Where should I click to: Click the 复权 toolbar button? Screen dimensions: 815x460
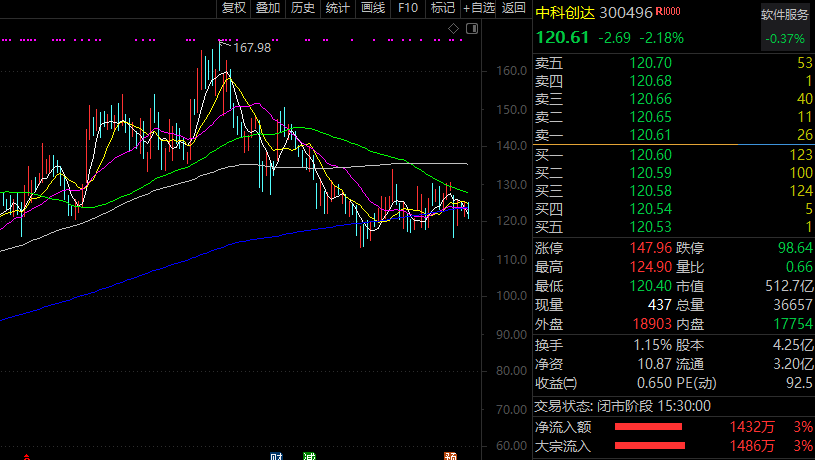coord(233,8)
